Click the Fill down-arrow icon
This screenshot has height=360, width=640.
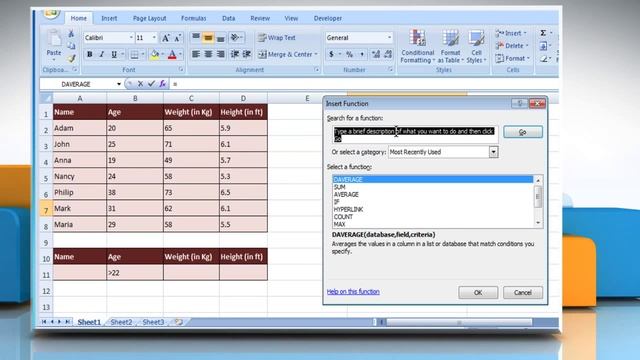click(x=543, y=46)
